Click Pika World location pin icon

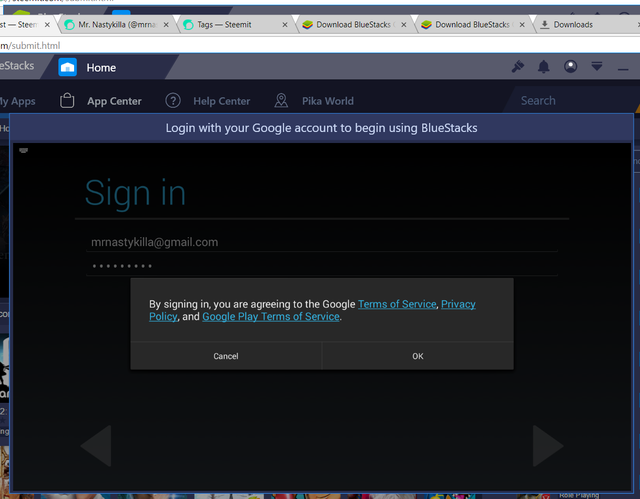click(x=281, y=100)
